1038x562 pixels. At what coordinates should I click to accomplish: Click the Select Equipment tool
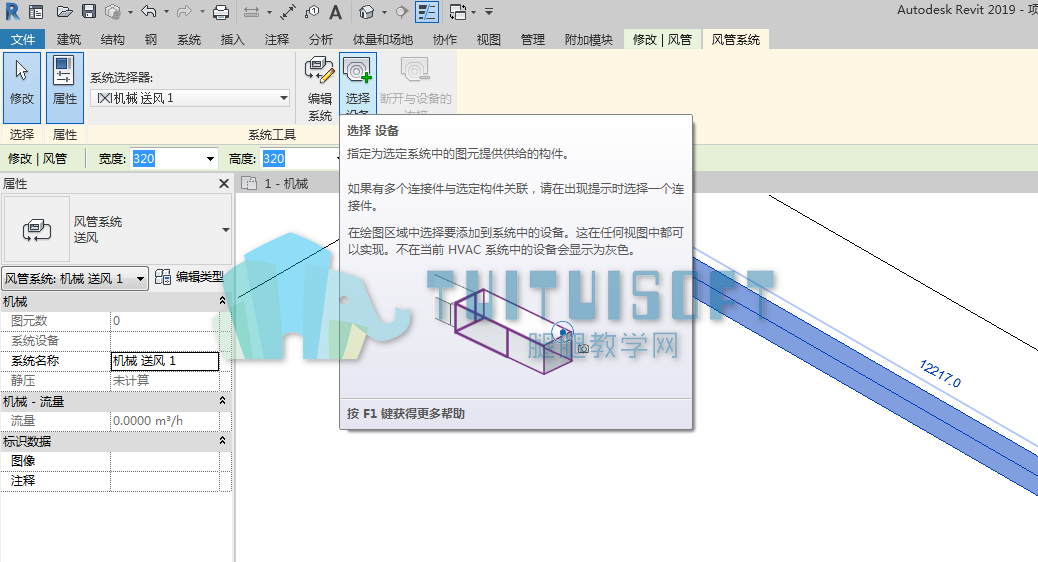(x=358, y=83)
